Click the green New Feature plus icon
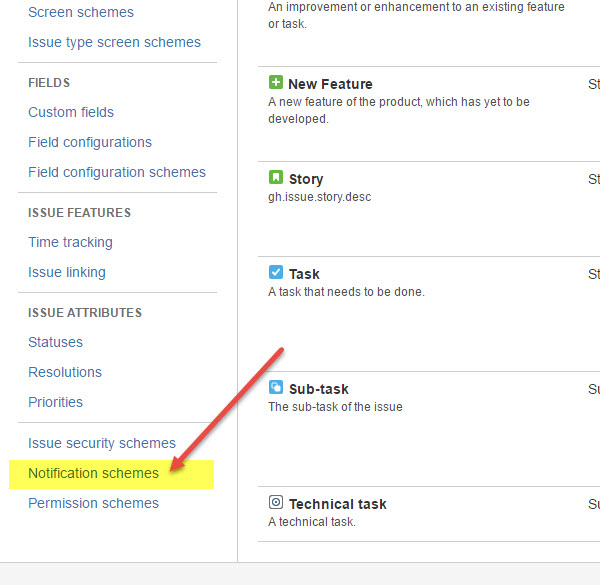Screen dimensions: 600x585 (276, 82)
